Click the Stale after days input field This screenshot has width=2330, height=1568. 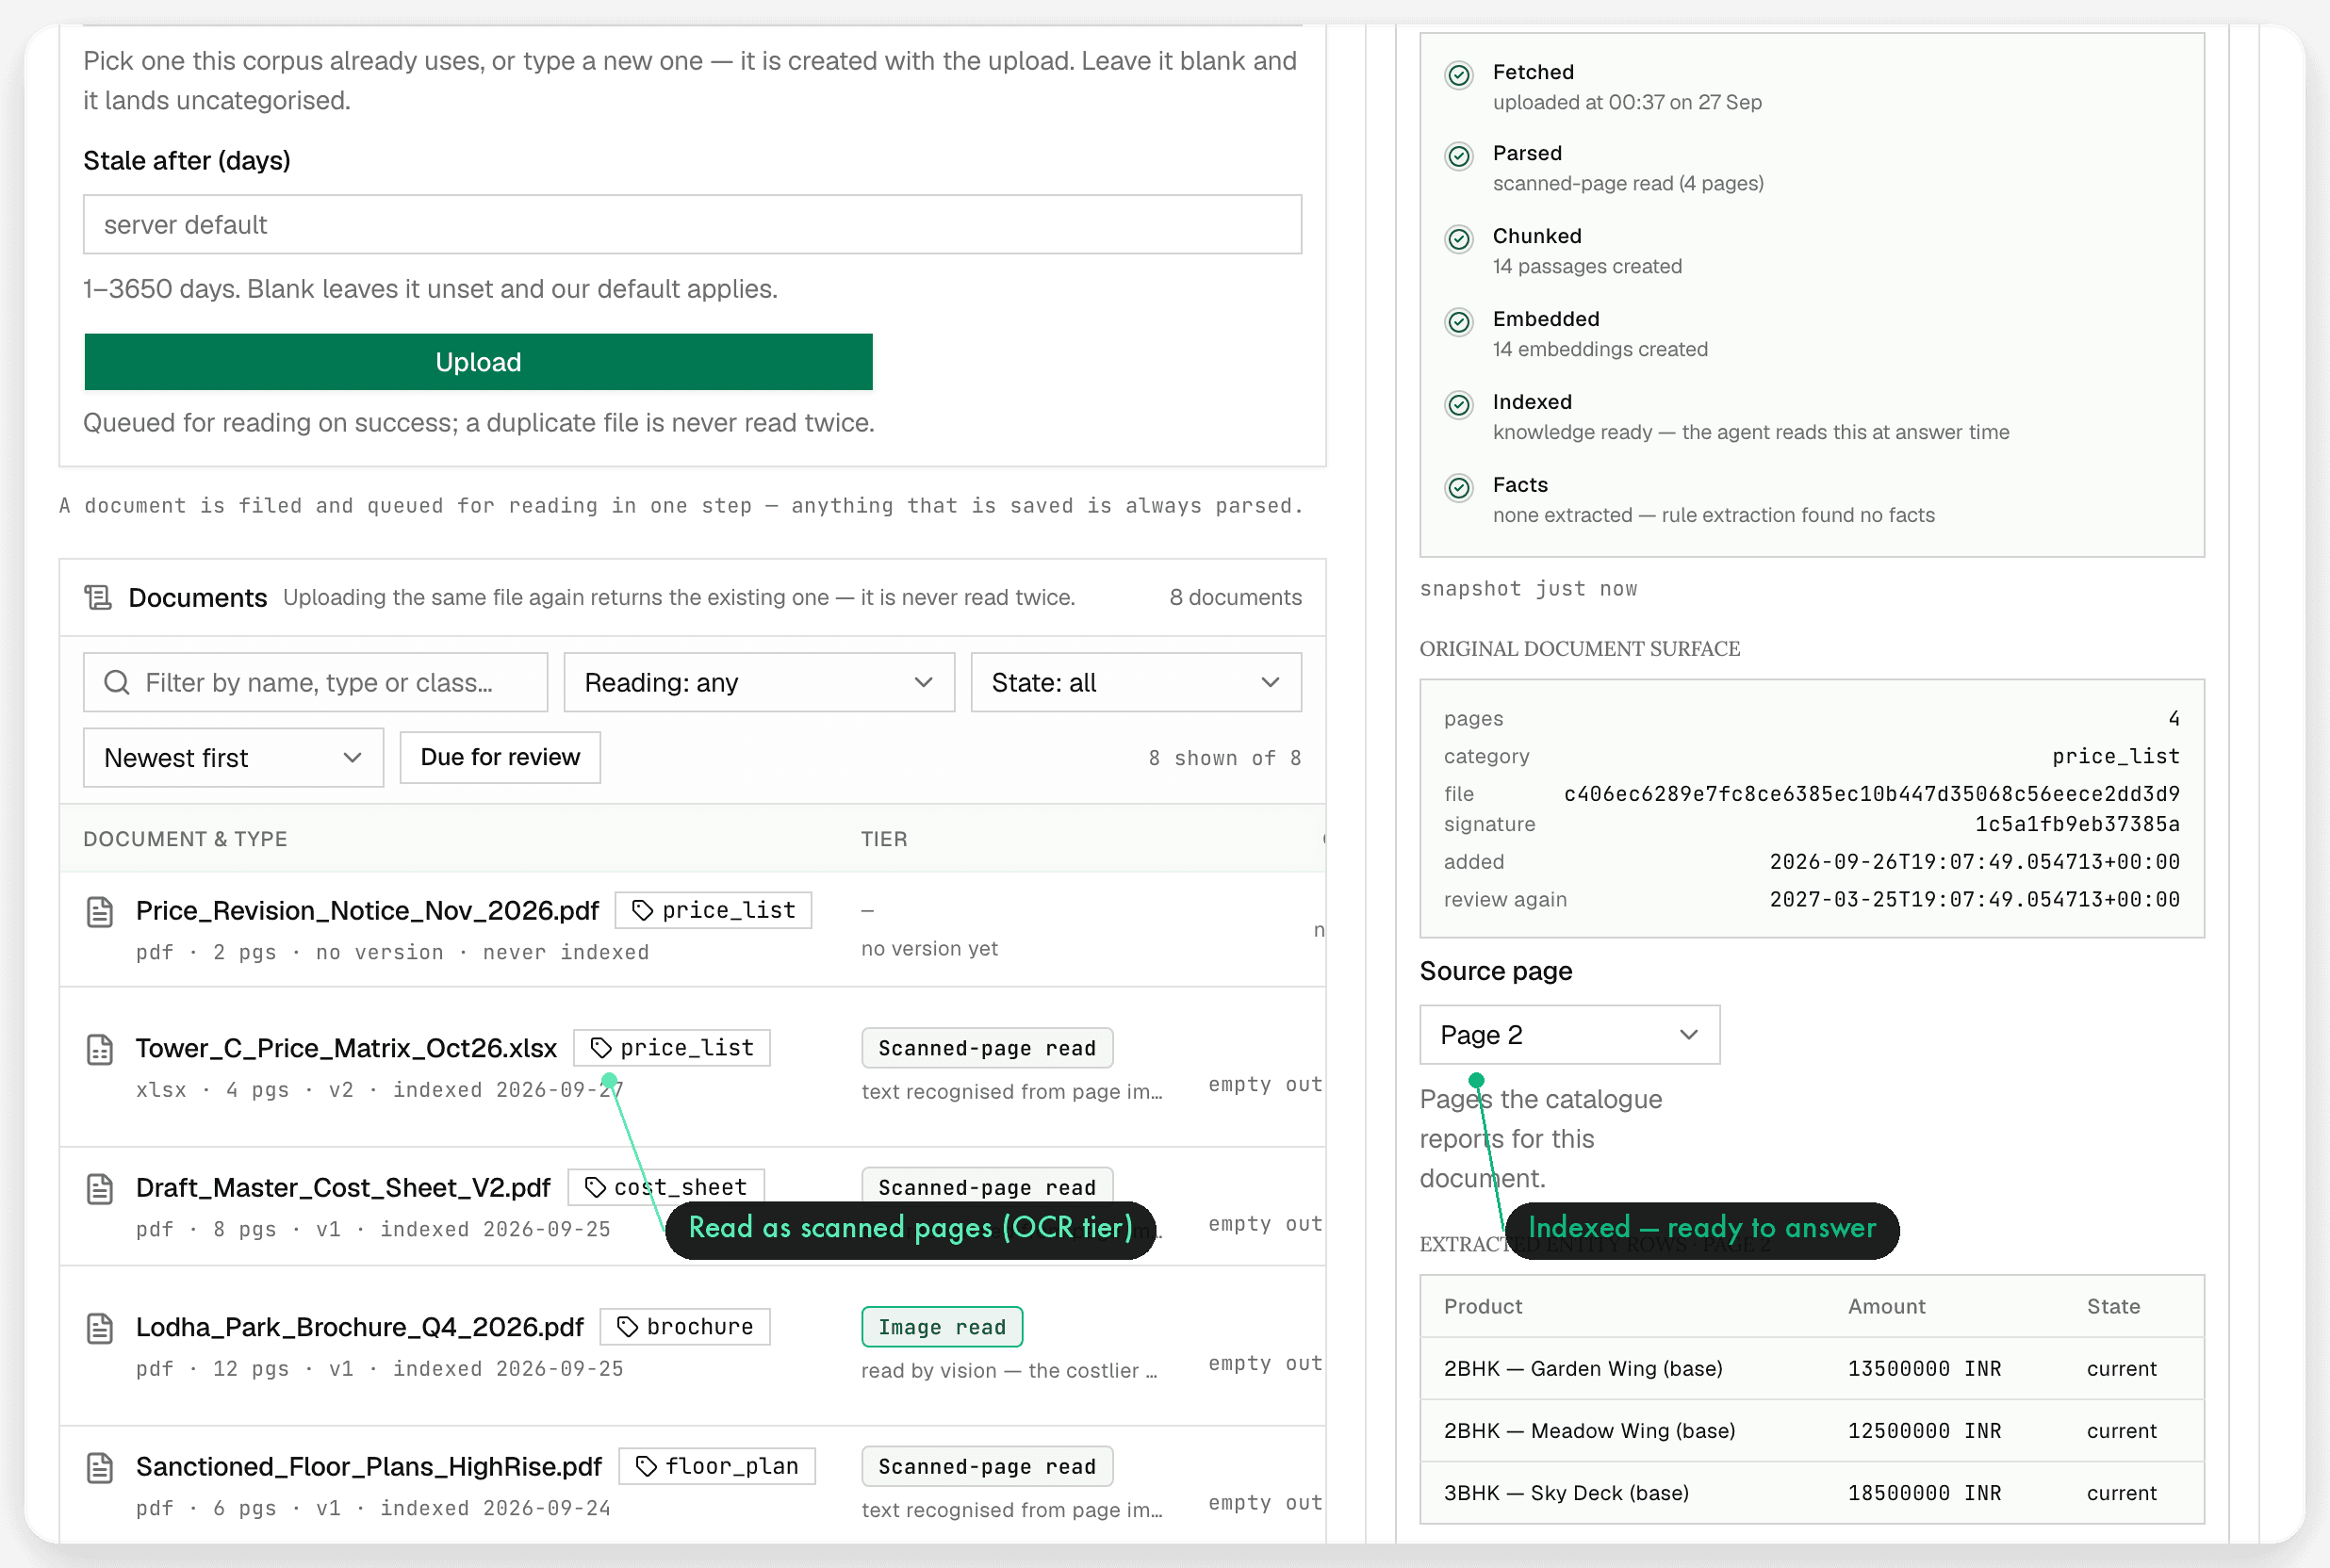(692, 224)
